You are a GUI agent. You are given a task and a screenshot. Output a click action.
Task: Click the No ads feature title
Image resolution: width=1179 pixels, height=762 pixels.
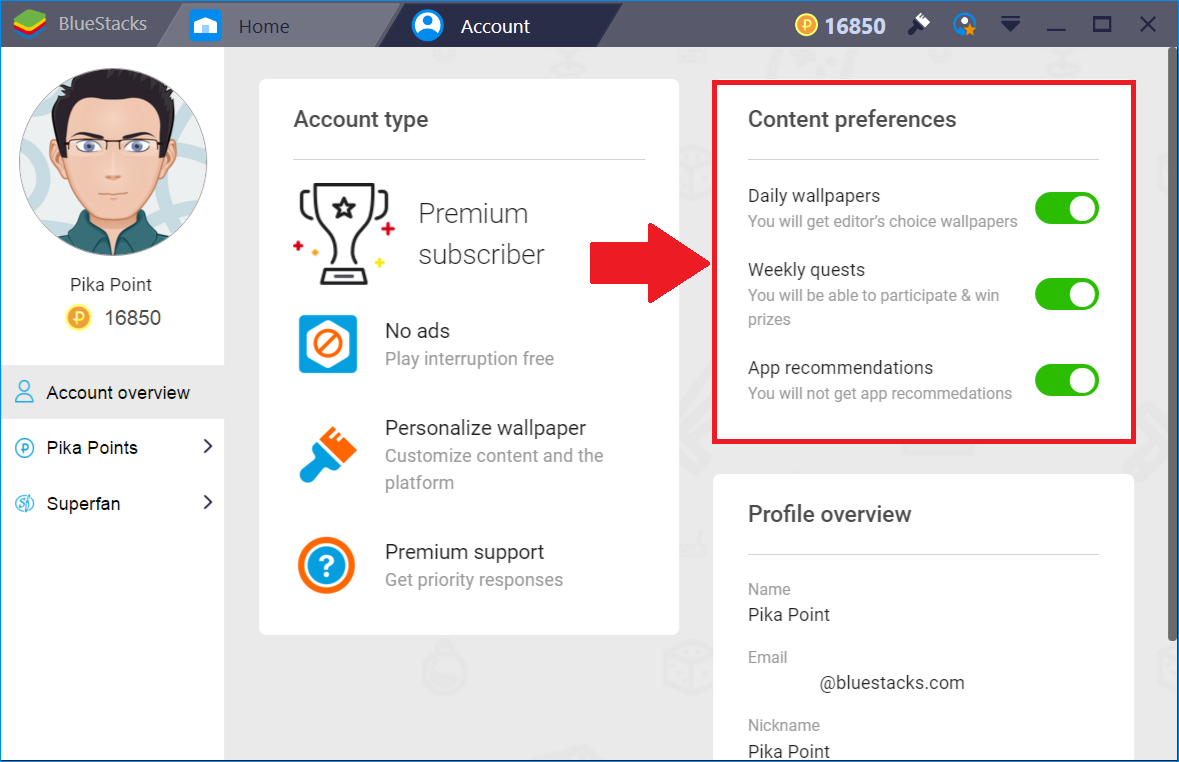(x=417, y=331)
